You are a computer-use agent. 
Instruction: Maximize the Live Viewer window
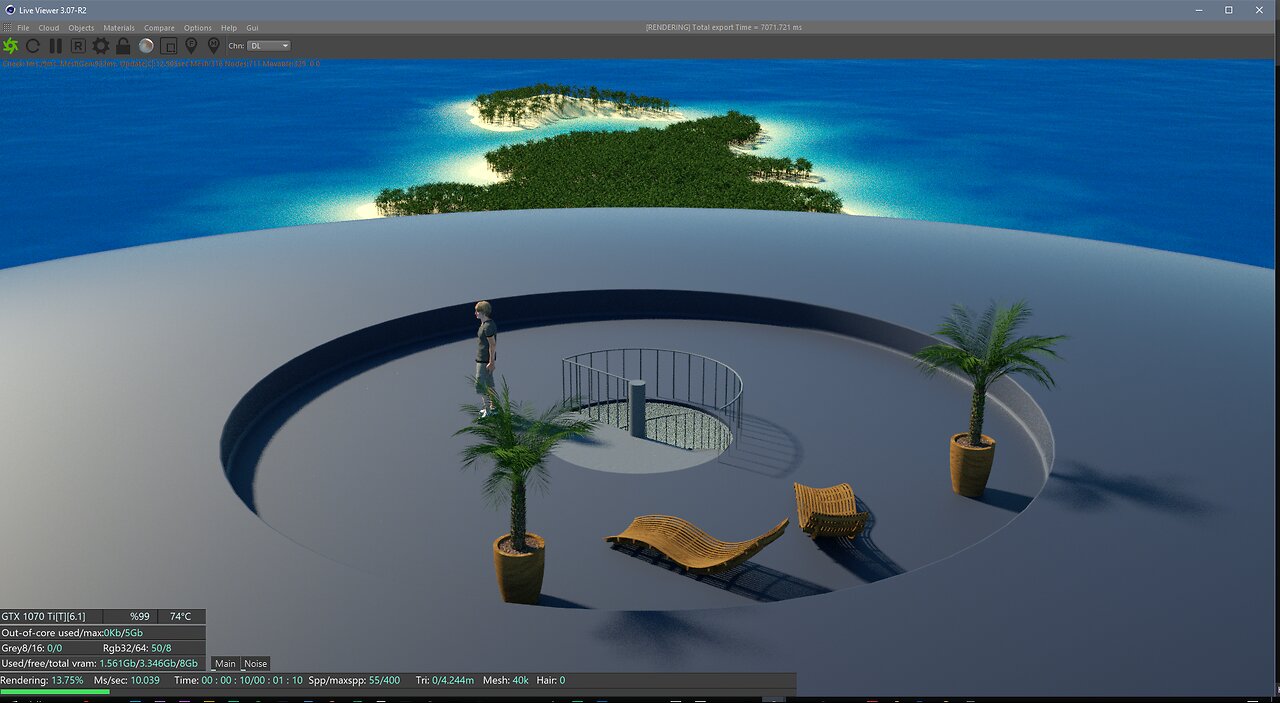tap(1229, 9)
